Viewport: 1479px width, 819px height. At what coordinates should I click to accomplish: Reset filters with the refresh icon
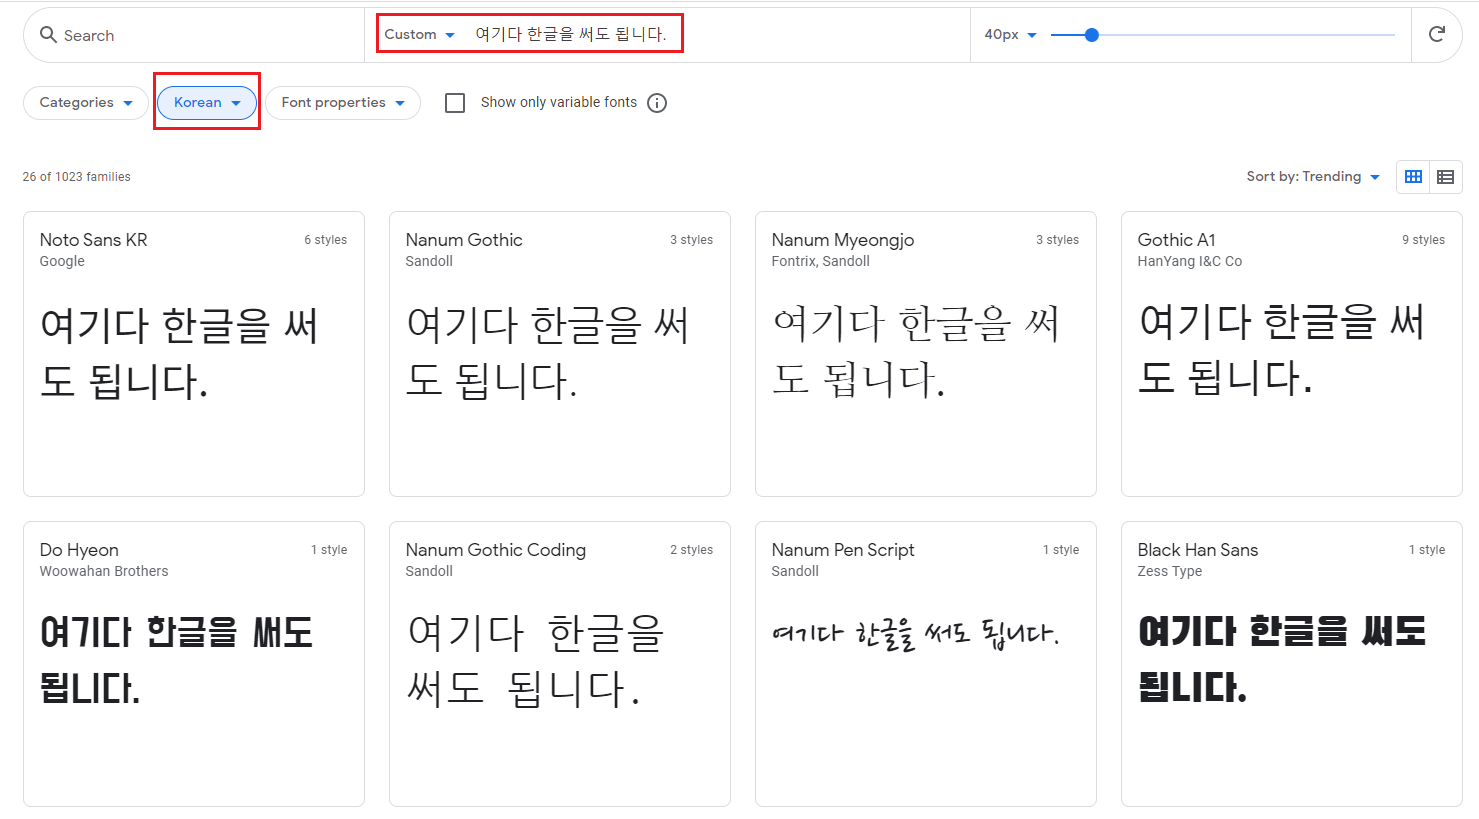[x=1437, y=34]
